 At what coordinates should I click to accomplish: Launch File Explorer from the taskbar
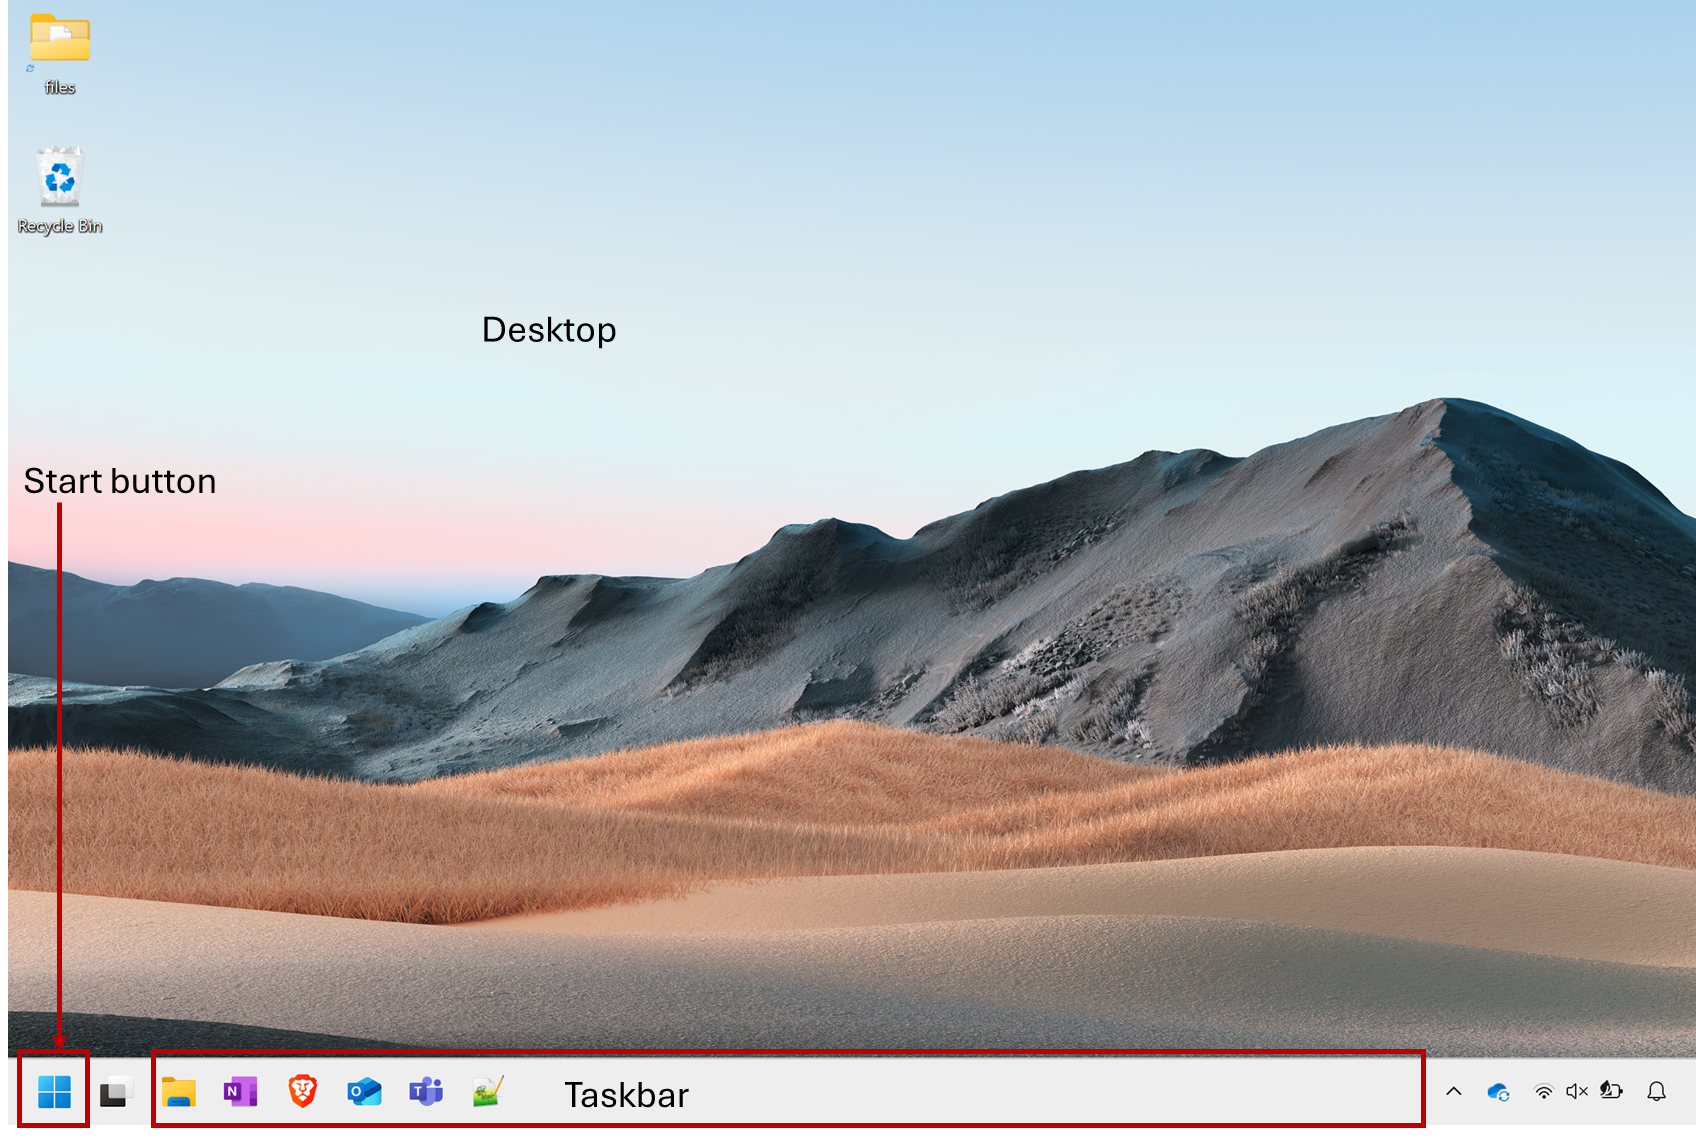(x=179, y=1092)
